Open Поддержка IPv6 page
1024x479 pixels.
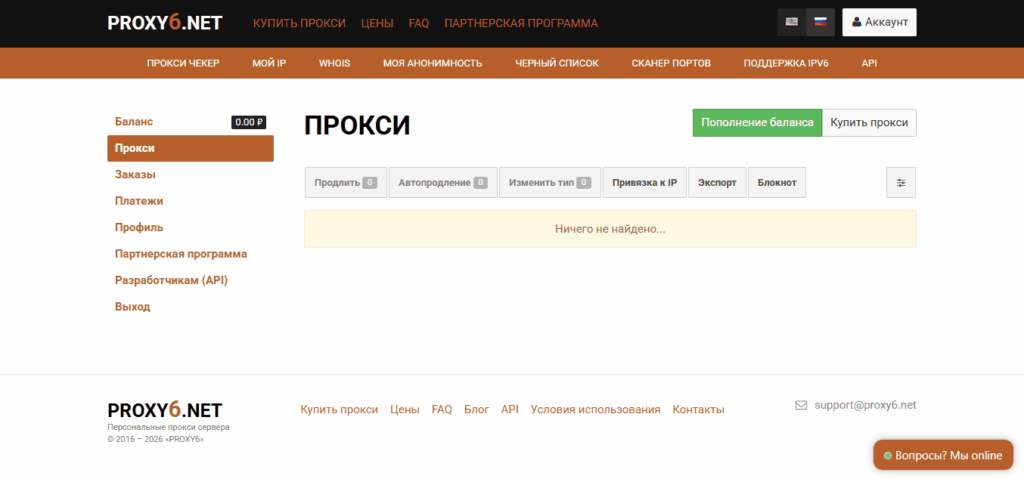tap(786, 63)
